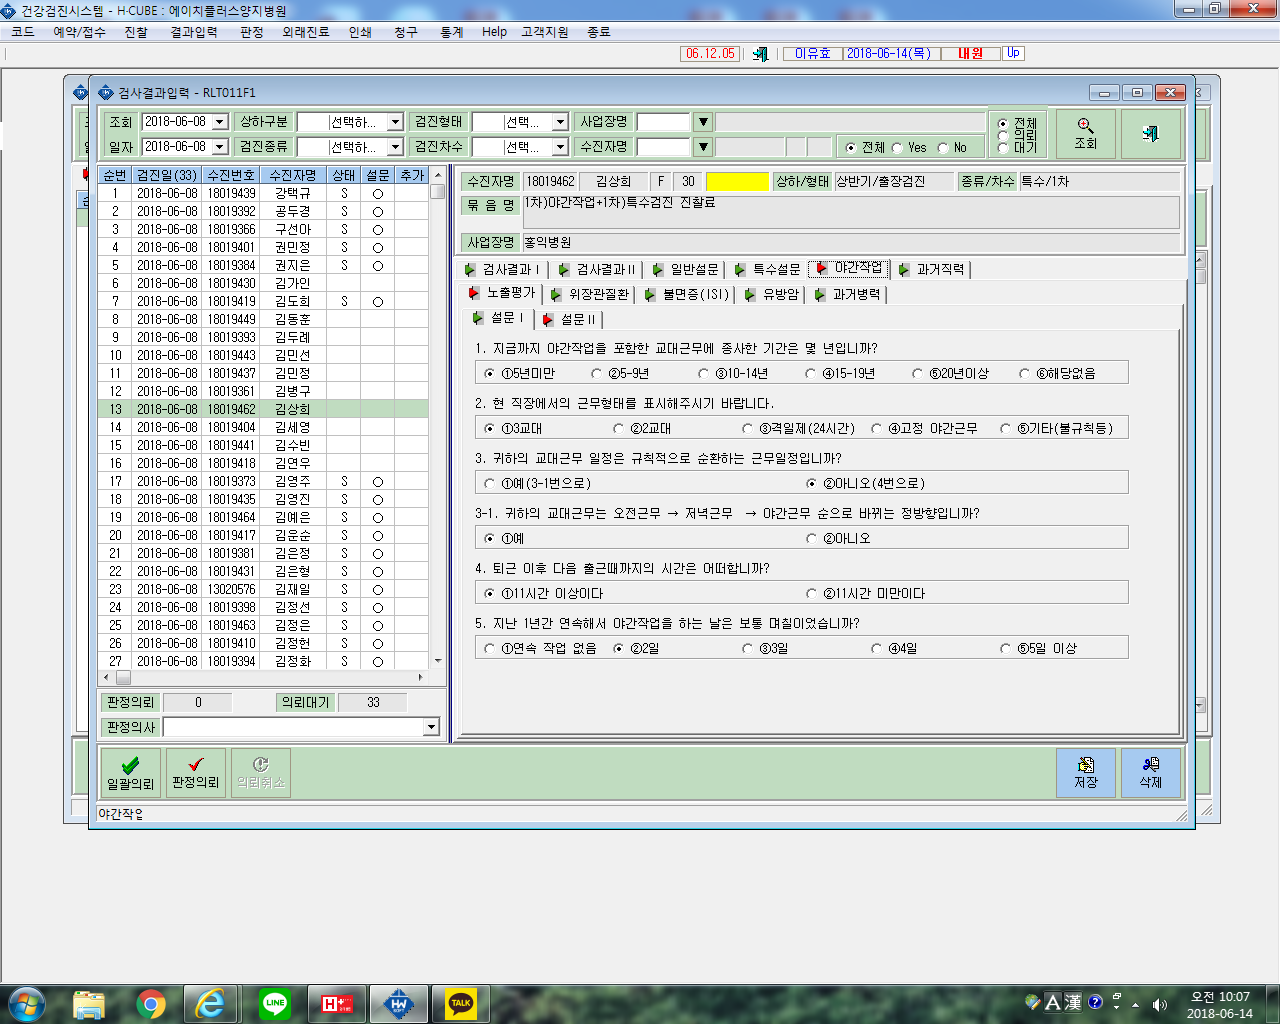Click the 일괄의뢰 green checkmark button
Screen dimensions: 1280x1024
(131, 773)
